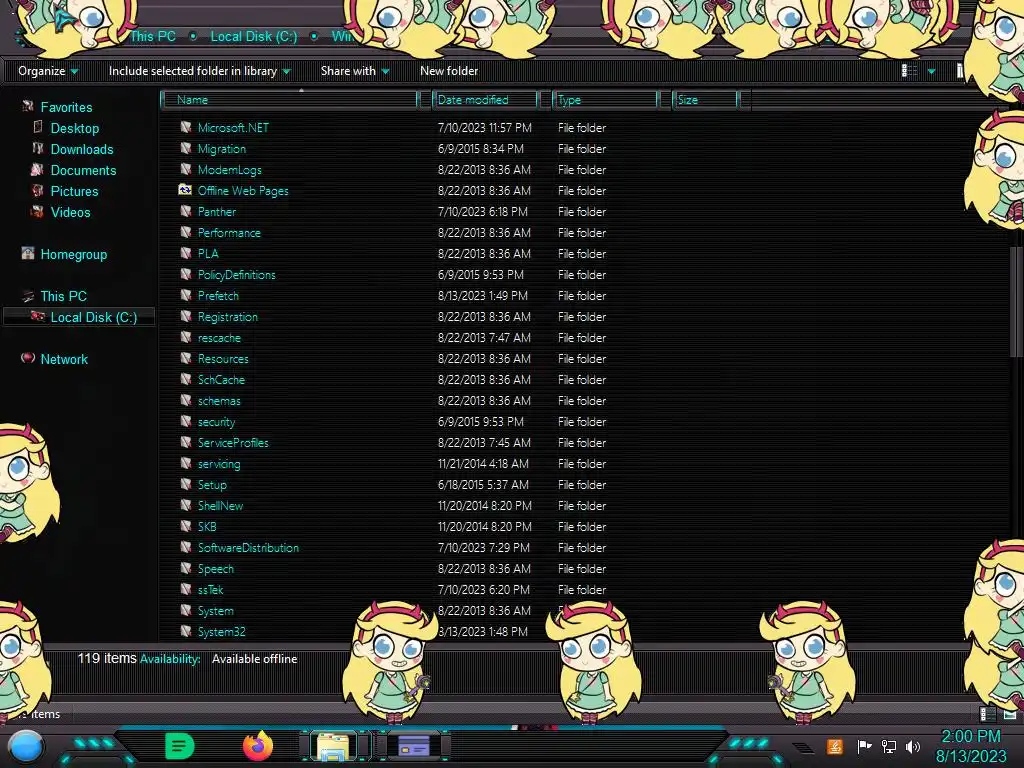
Task: Sort by the Size column header
Action: tap(705, 100)
